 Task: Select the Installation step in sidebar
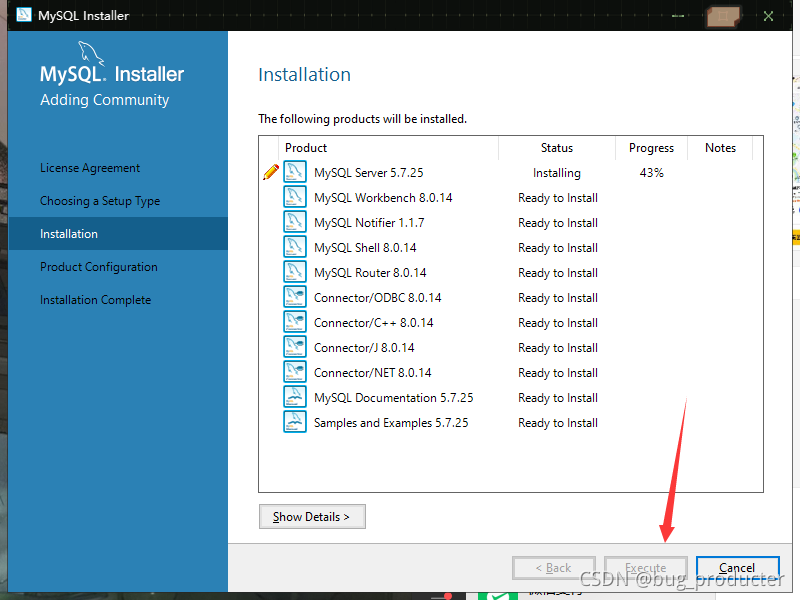pyautogui.click(x=118, y=234)
